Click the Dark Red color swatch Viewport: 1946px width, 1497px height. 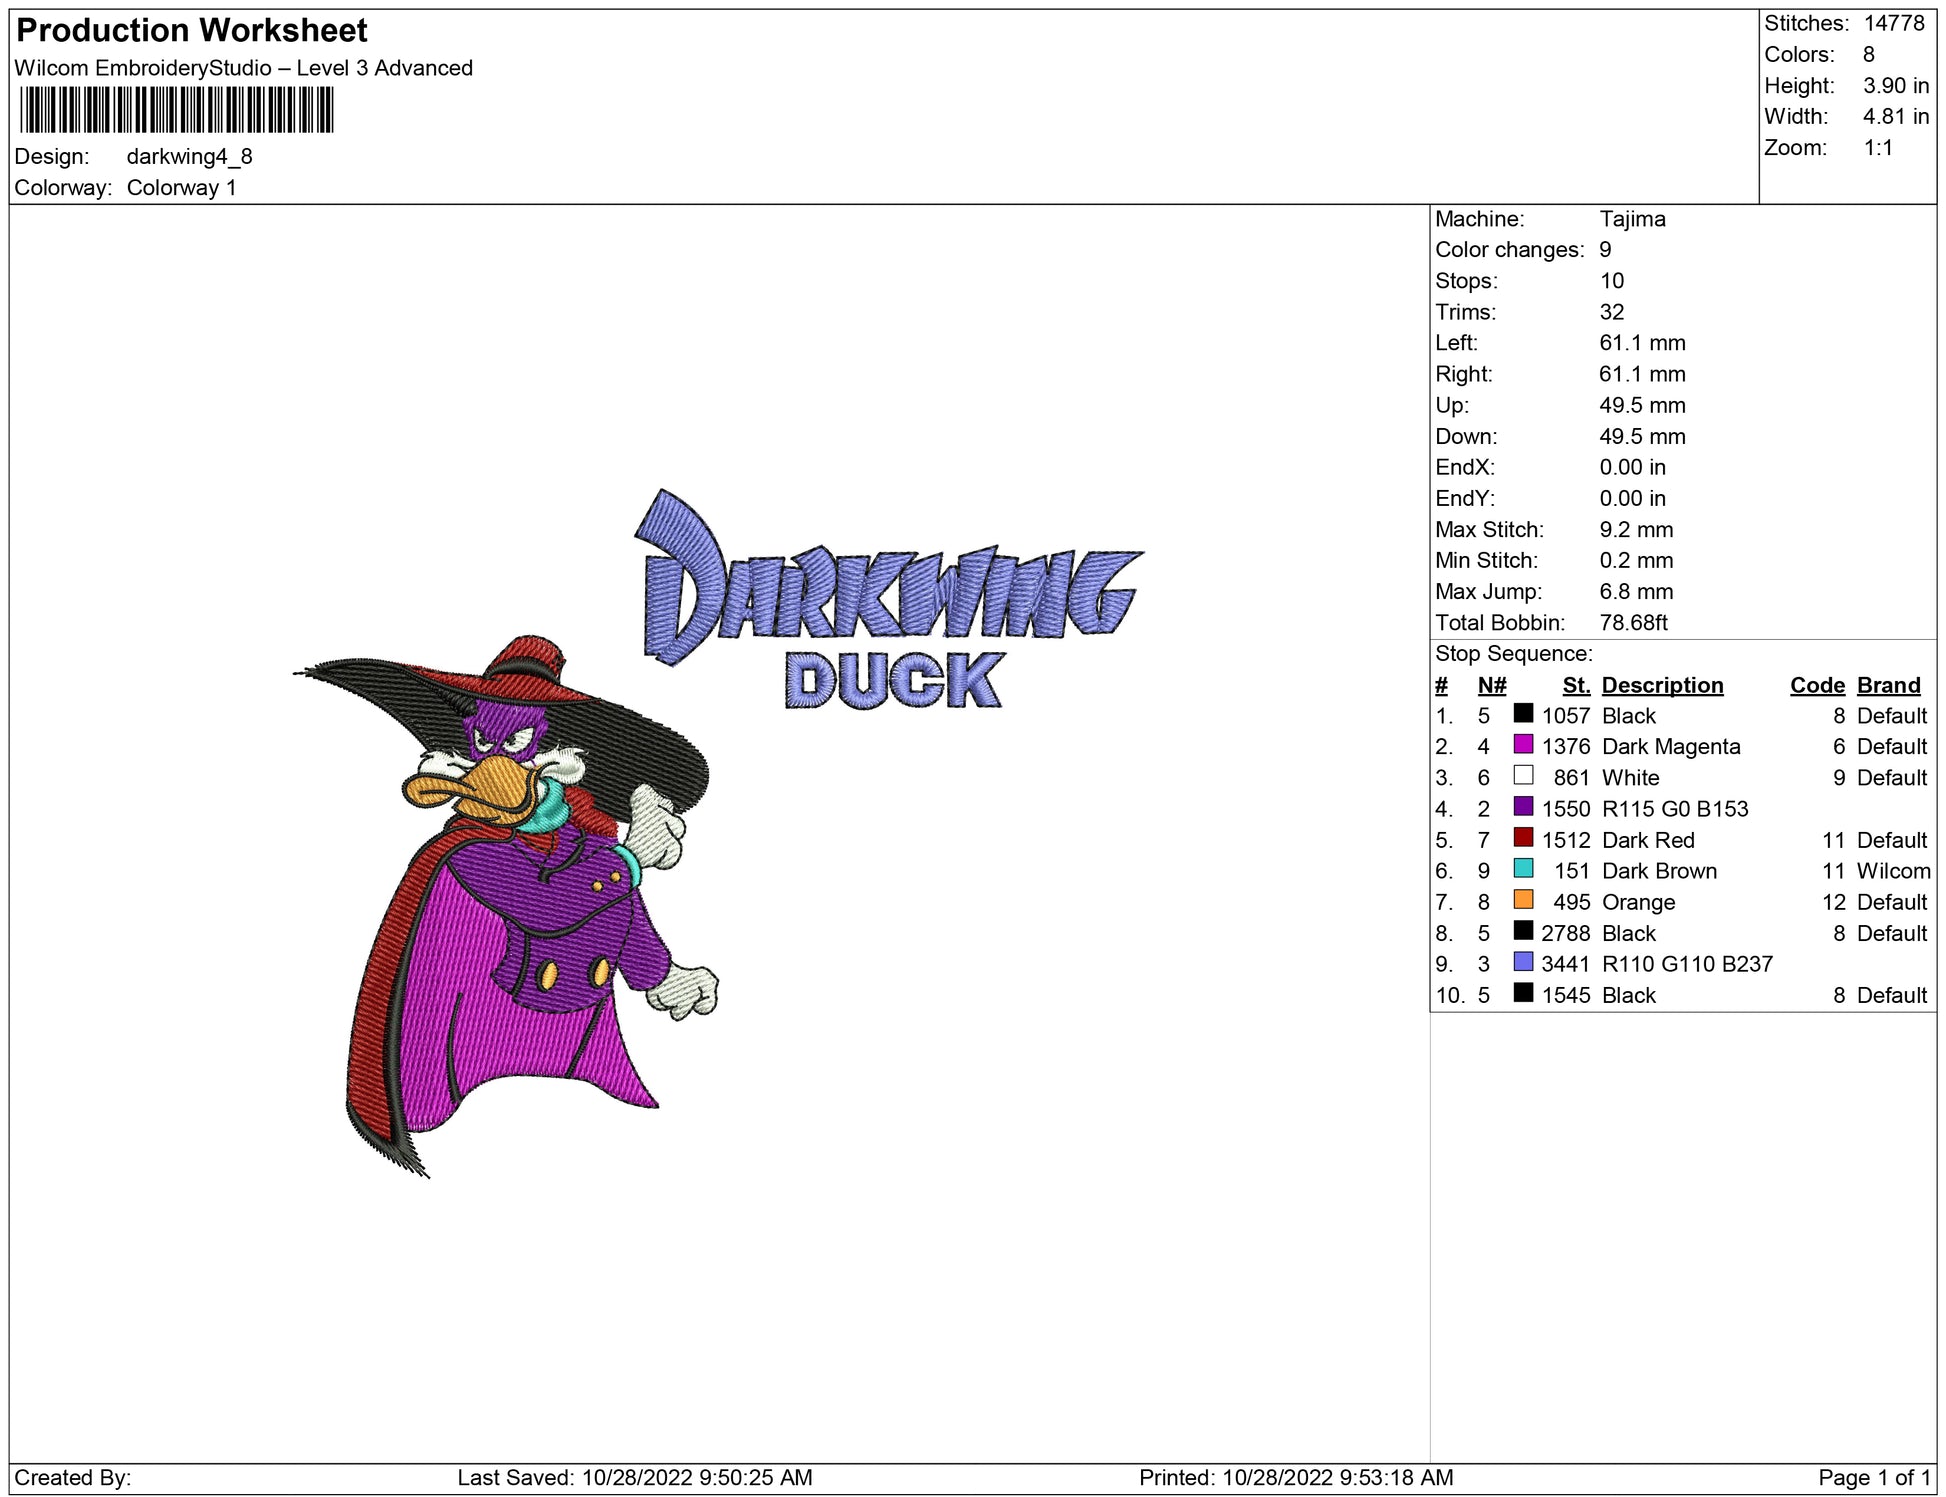1523,838
